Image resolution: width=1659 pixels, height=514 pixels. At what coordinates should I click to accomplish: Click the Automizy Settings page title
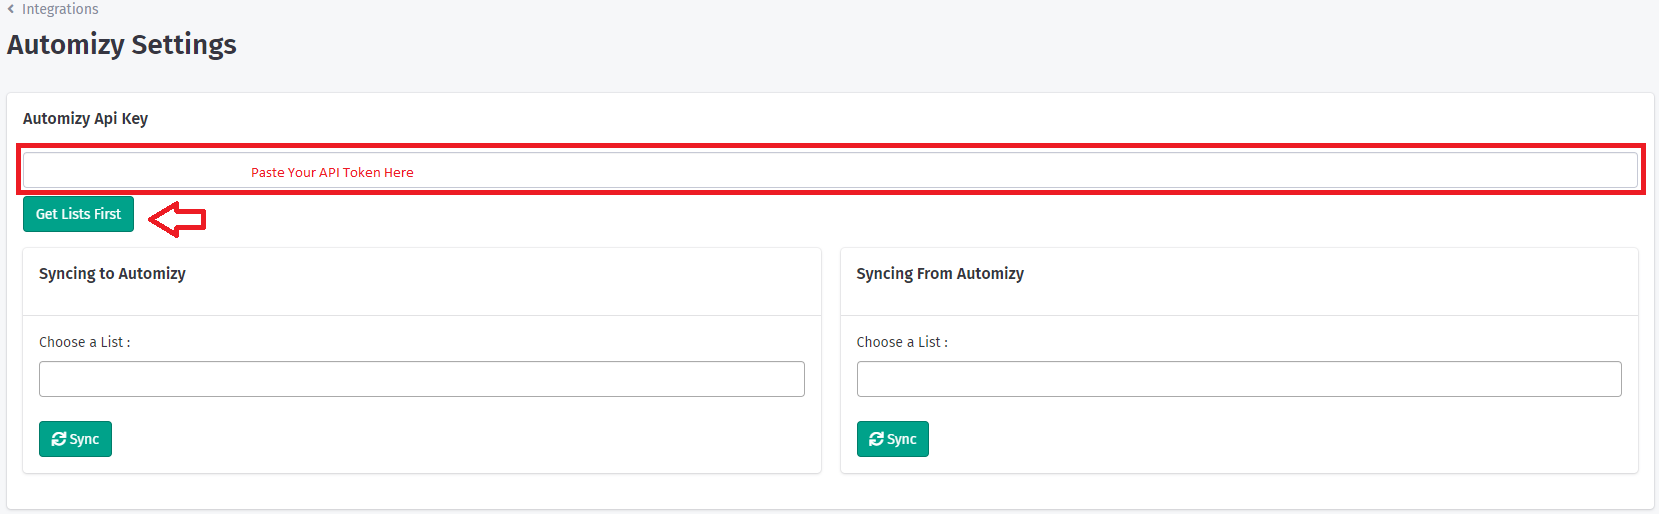122,45
